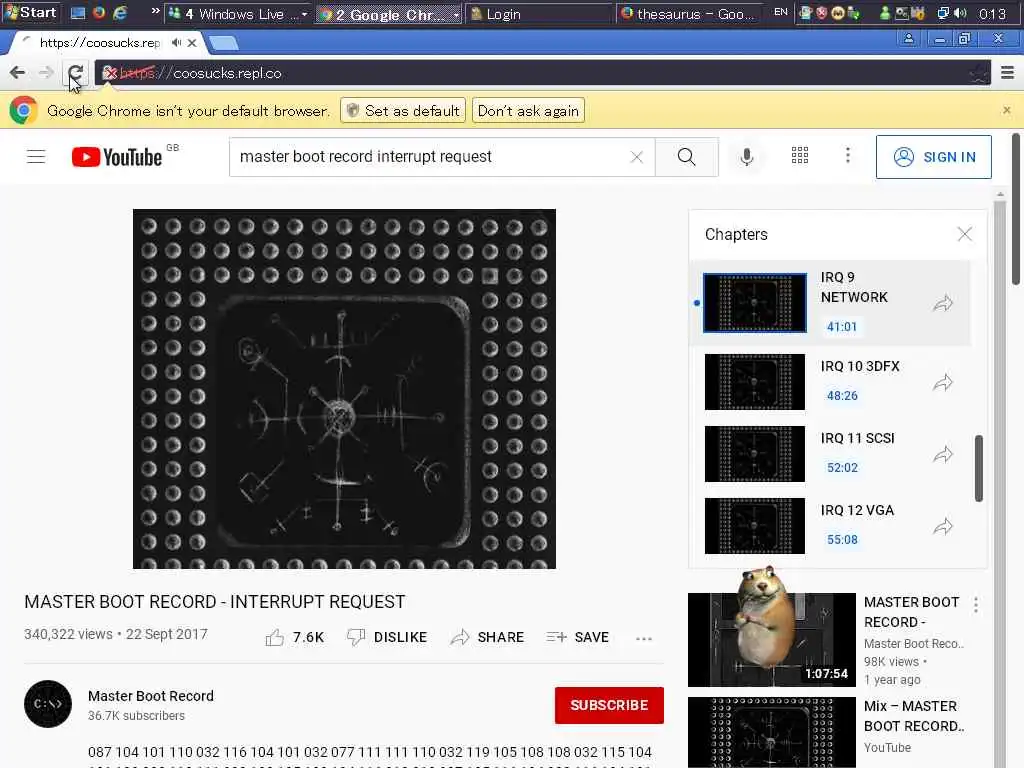Image resolution: width=1024 pixels, height=768 pixels.
Task: Open the YouTube hamburger guide menu
Action: (x=36, y=157)
